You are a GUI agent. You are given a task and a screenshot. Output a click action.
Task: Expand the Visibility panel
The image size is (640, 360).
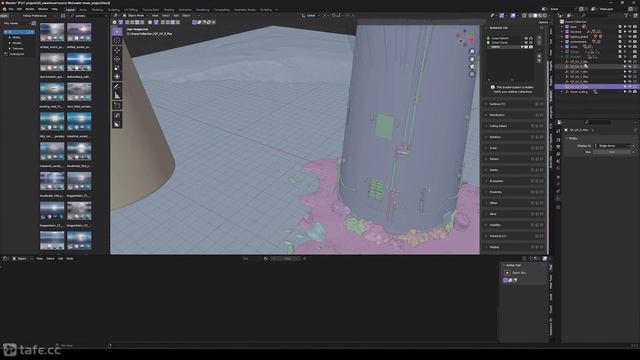click(514, 225)
